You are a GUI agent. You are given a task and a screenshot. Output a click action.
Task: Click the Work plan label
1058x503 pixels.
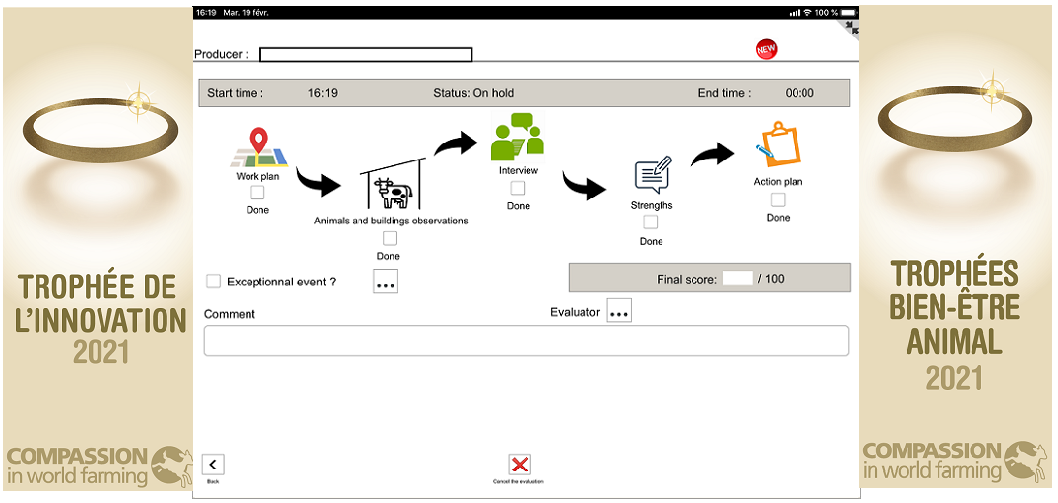[257, 177]
